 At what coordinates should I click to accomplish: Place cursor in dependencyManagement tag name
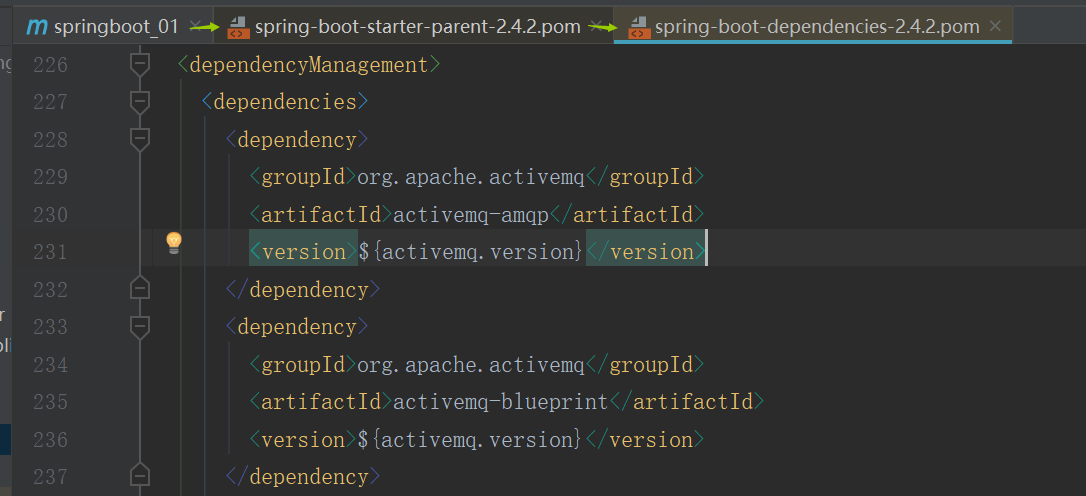pos(309,65)
